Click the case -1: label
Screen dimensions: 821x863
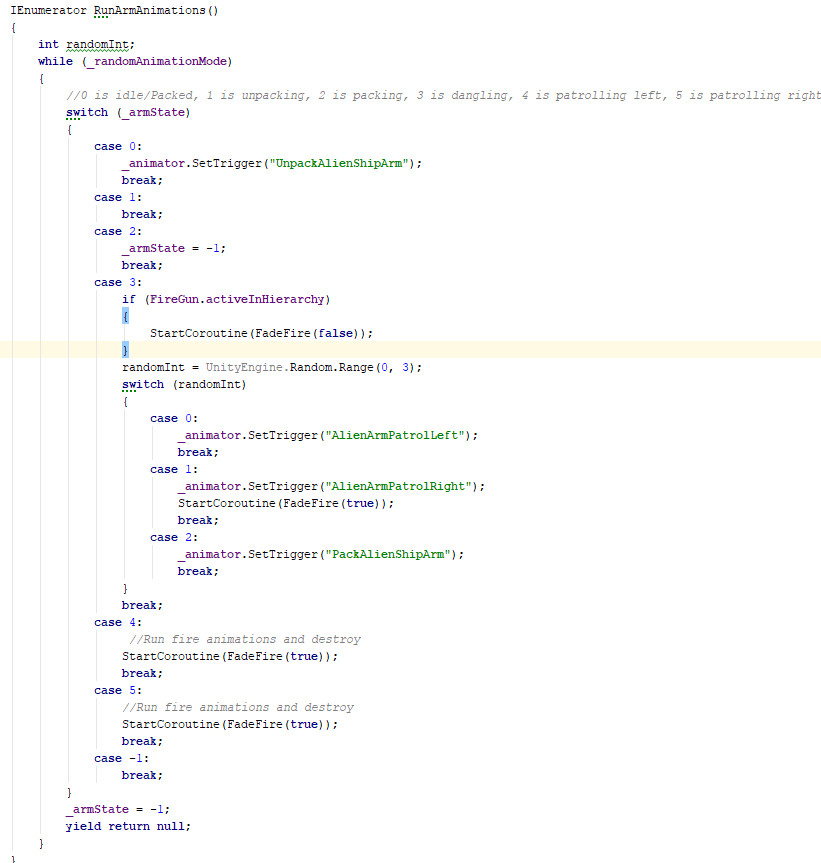pos(121,758)
